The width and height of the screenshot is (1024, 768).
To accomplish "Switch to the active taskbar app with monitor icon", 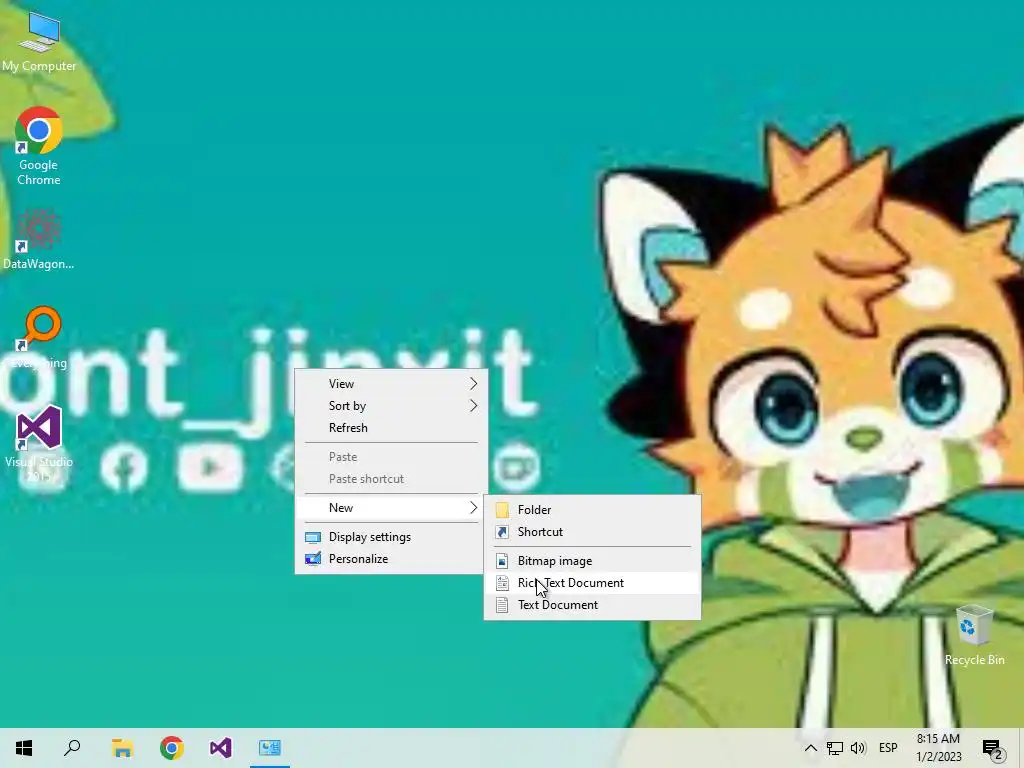I will point(270,748).
